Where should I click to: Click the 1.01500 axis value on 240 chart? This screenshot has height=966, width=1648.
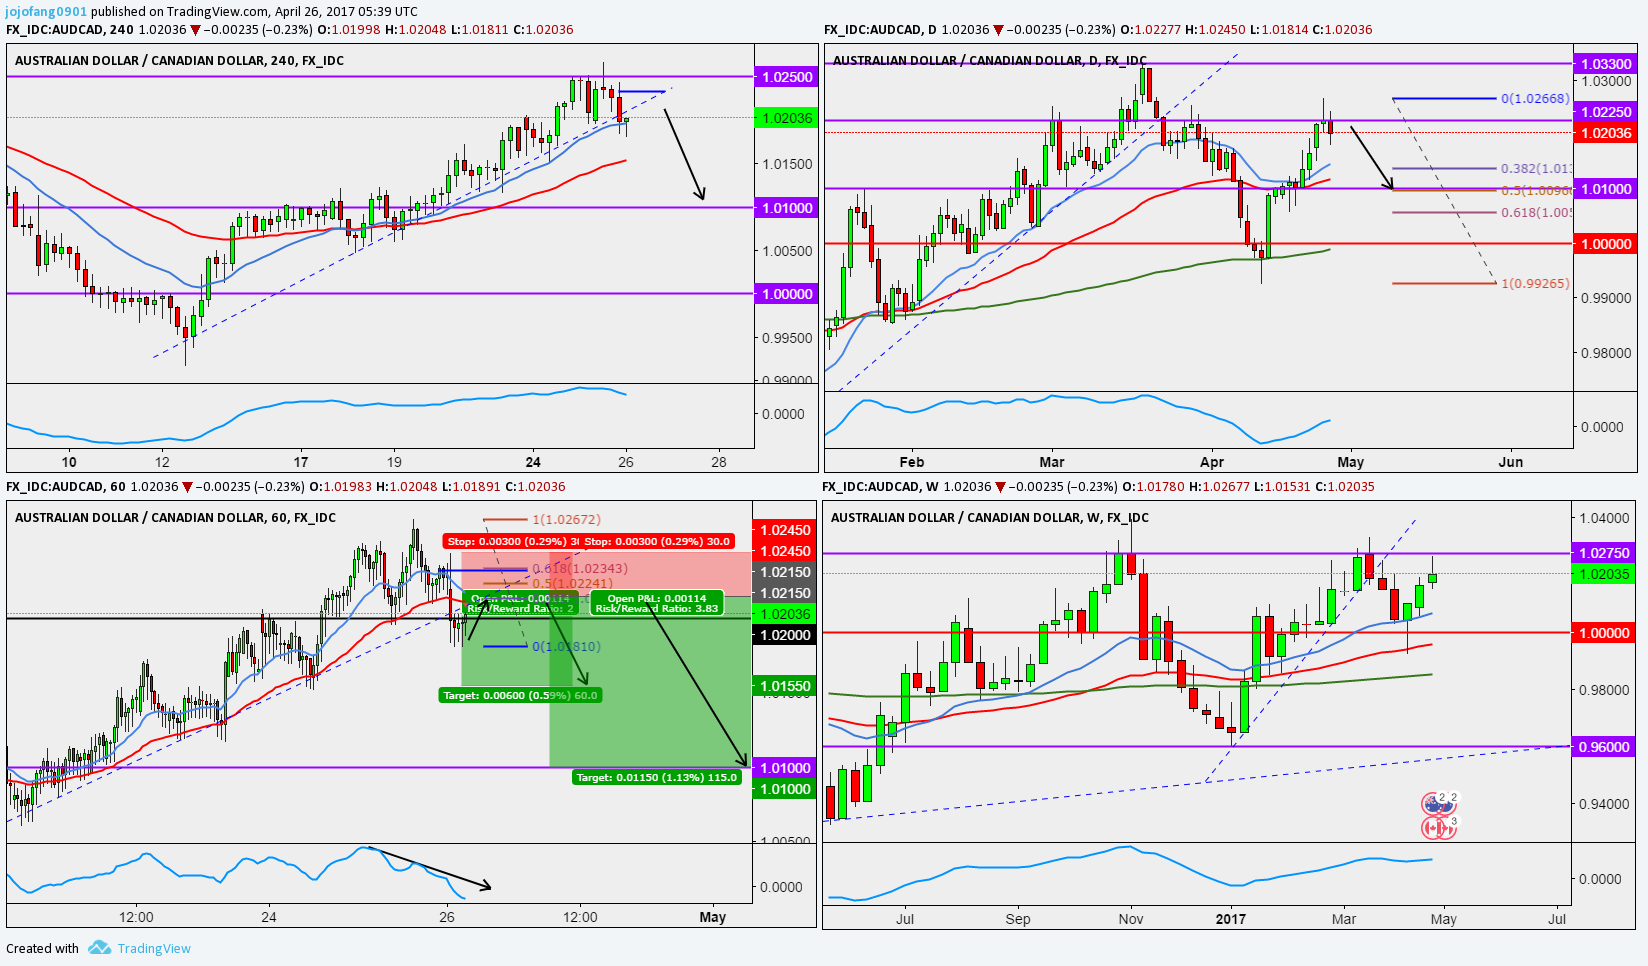coord(787,164)
